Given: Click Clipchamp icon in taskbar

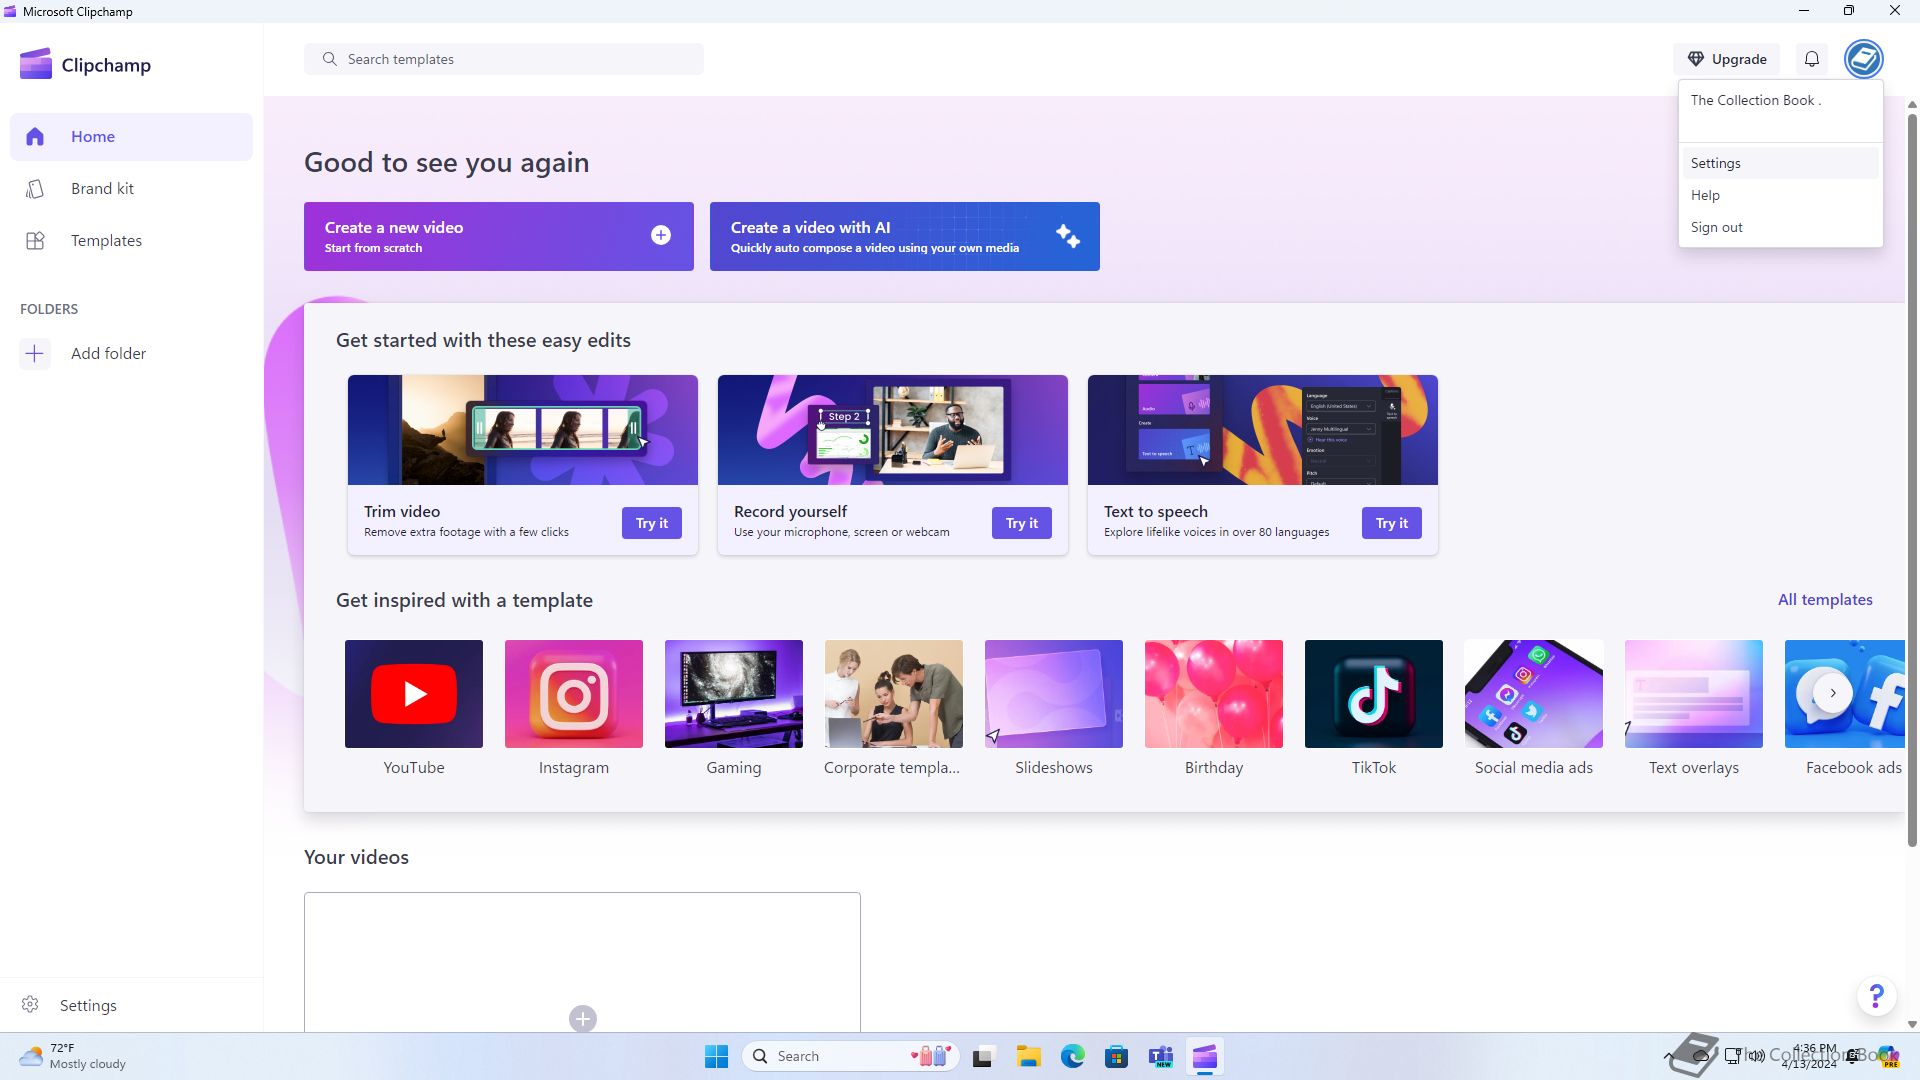Looking at the screenshot, I should click(1204, 1056).
